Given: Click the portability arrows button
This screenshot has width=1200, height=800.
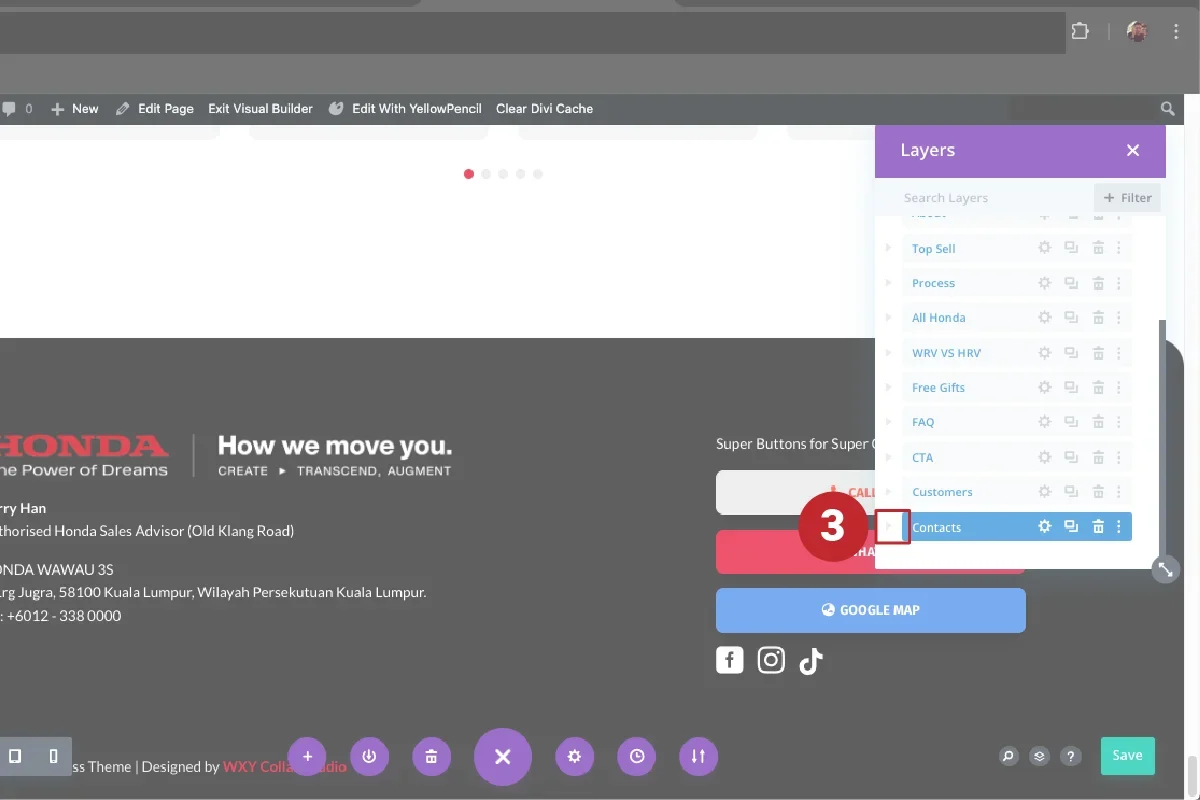Looking at the screenshot, I should (699, 757).
